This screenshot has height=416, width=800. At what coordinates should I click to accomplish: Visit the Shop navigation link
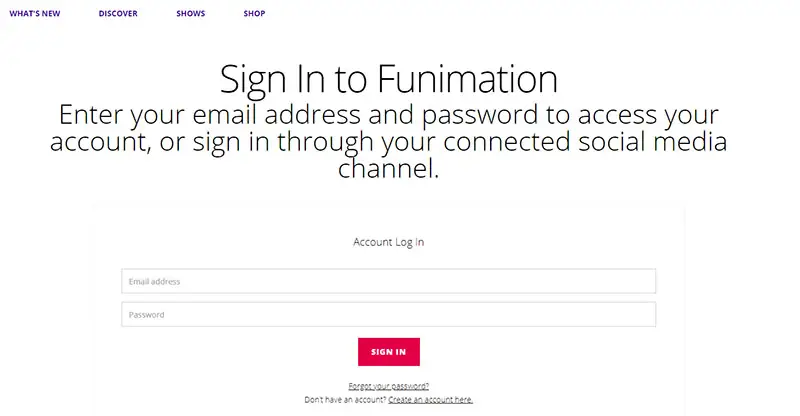254,13
